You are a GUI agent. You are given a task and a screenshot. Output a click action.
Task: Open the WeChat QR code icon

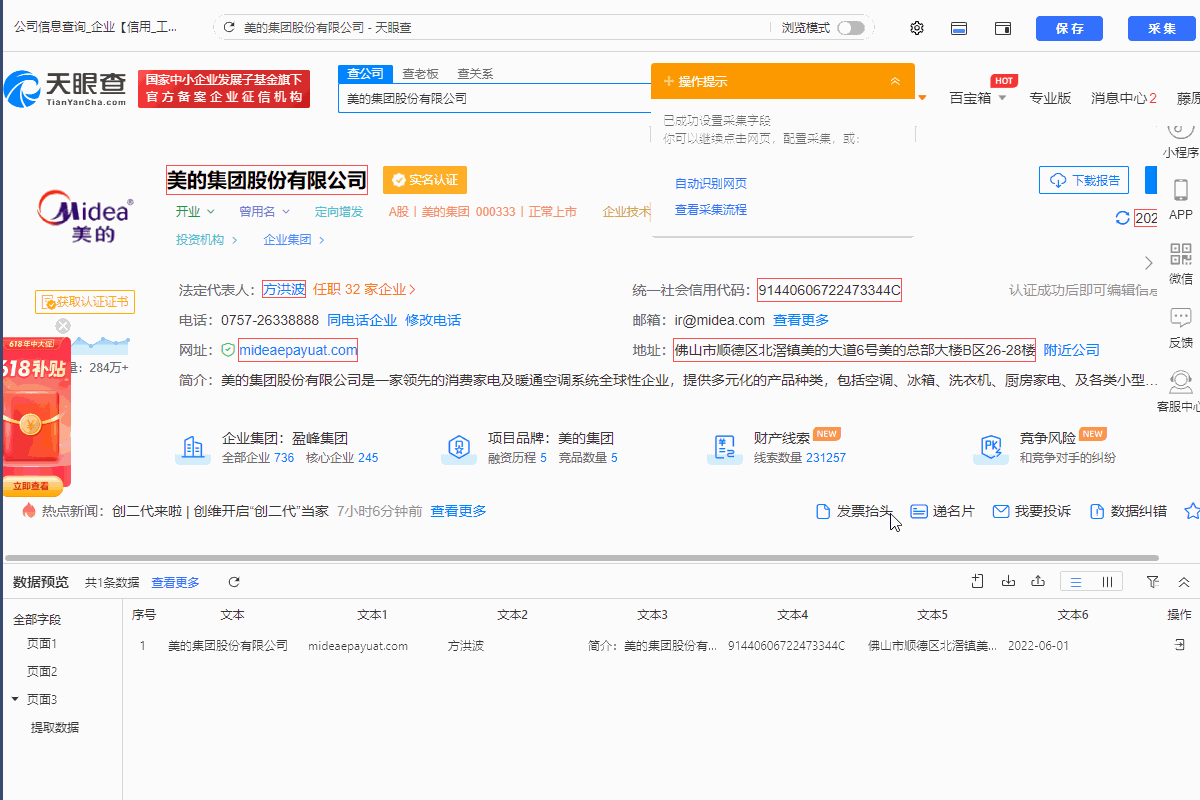(x=1181, y=254)
